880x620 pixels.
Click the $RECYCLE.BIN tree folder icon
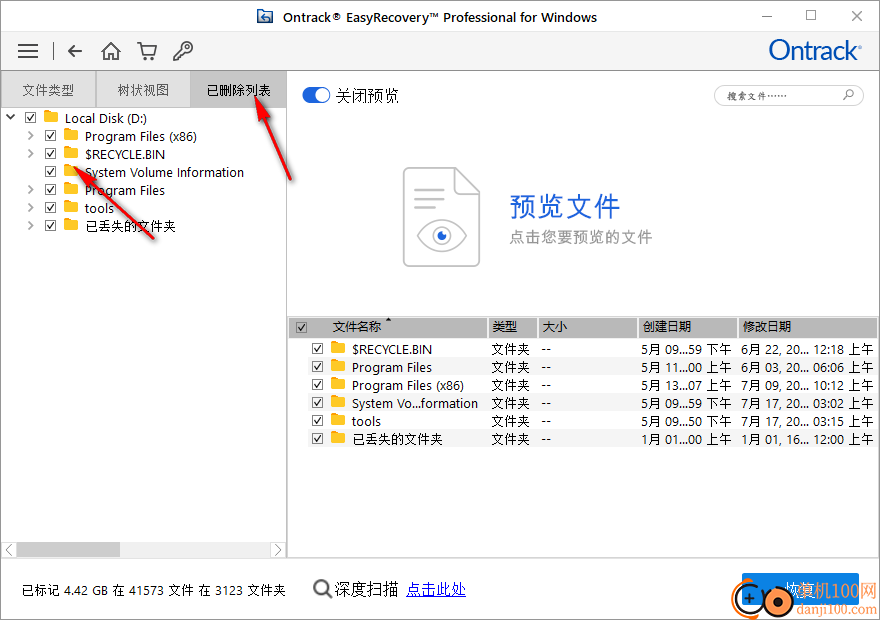tap(71, 153)
